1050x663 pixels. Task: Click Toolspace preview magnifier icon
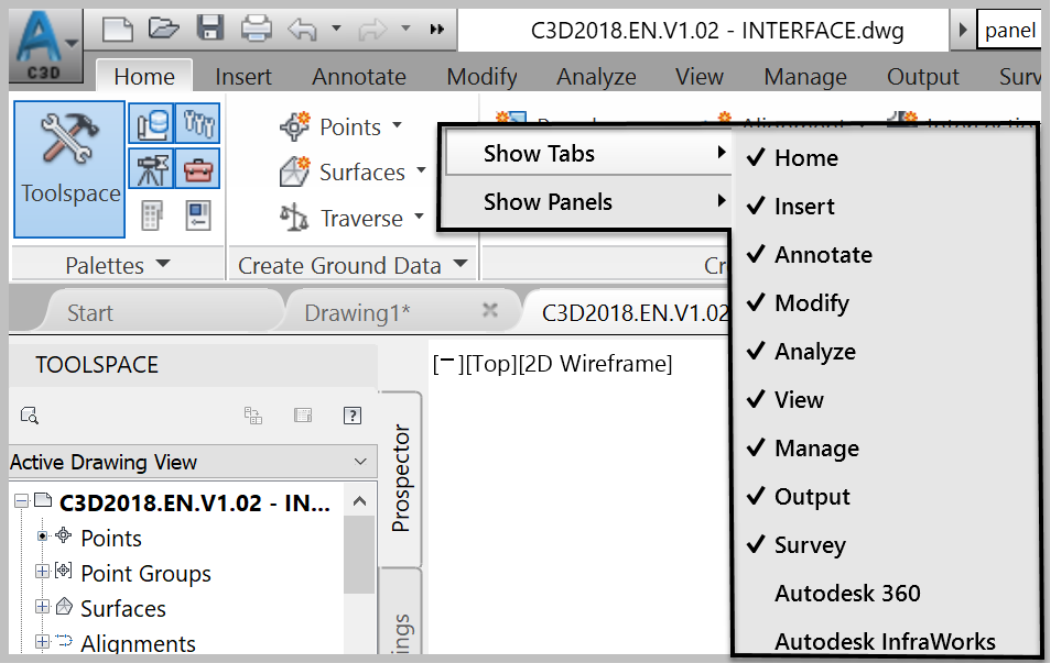coord(29,416)
